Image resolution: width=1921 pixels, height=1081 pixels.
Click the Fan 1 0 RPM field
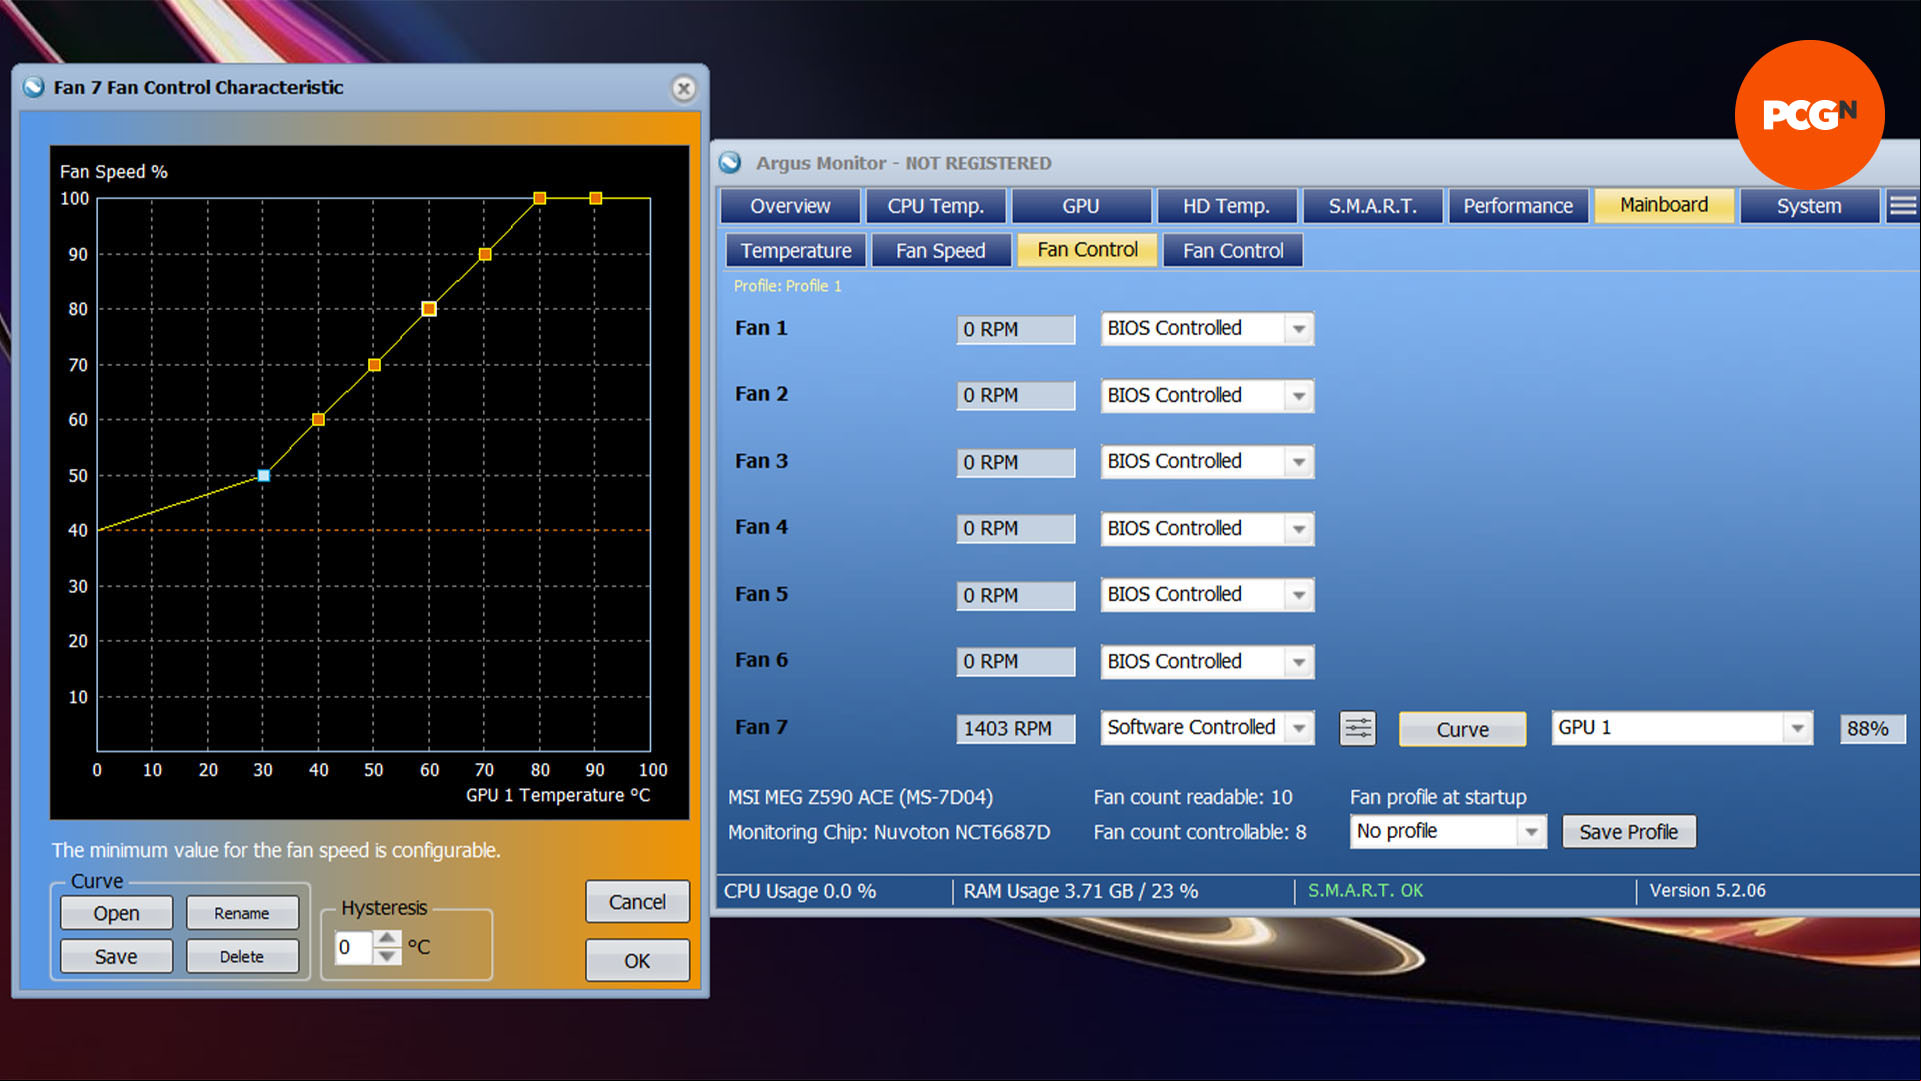tap(1015, 329)
